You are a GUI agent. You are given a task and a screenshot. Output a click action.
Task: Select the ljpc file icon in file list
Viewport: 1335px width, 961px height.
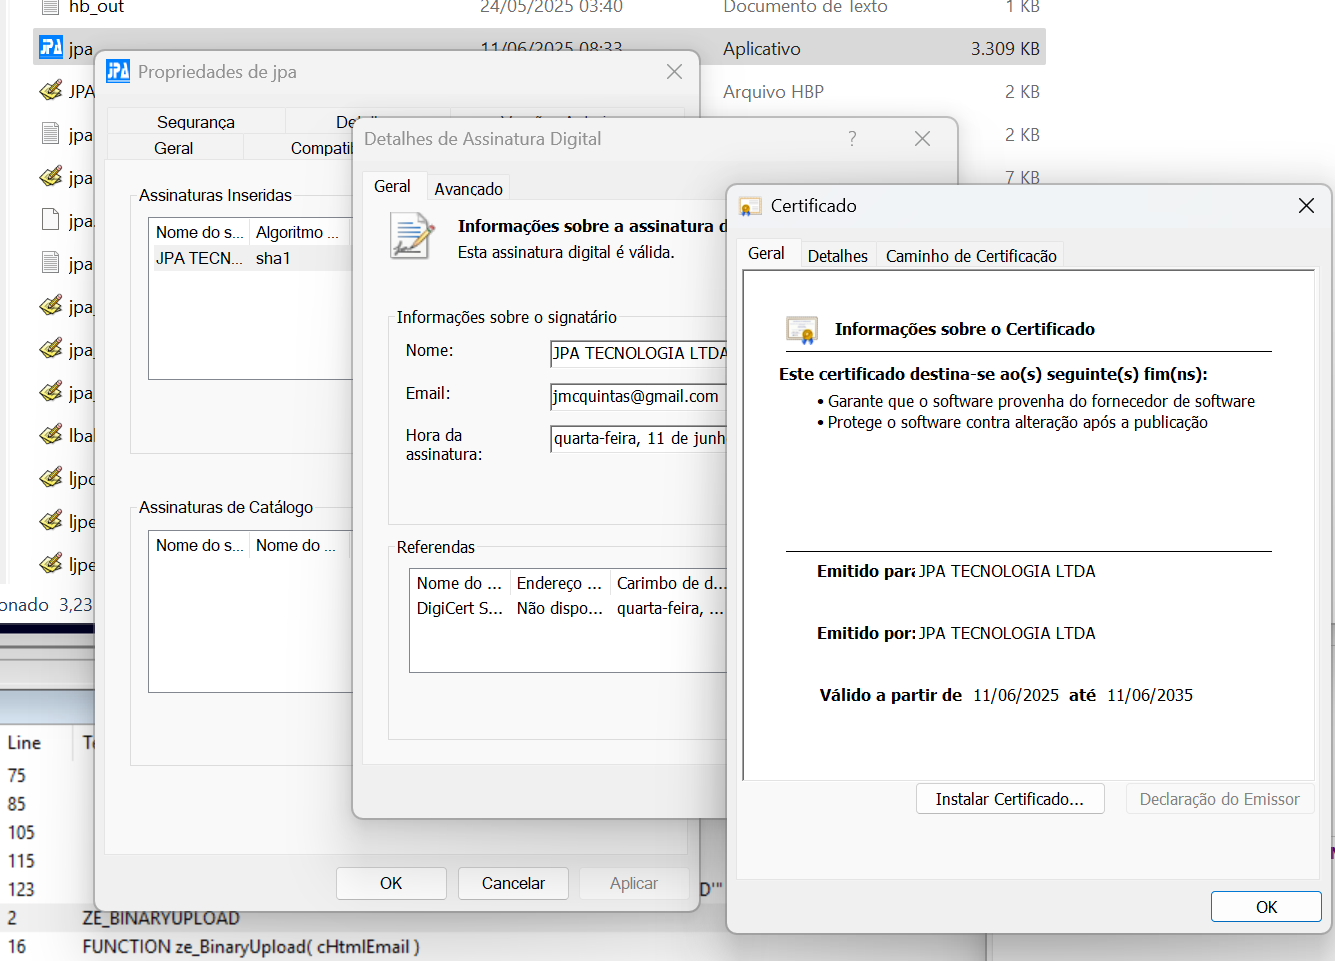(x=51, y=478)
